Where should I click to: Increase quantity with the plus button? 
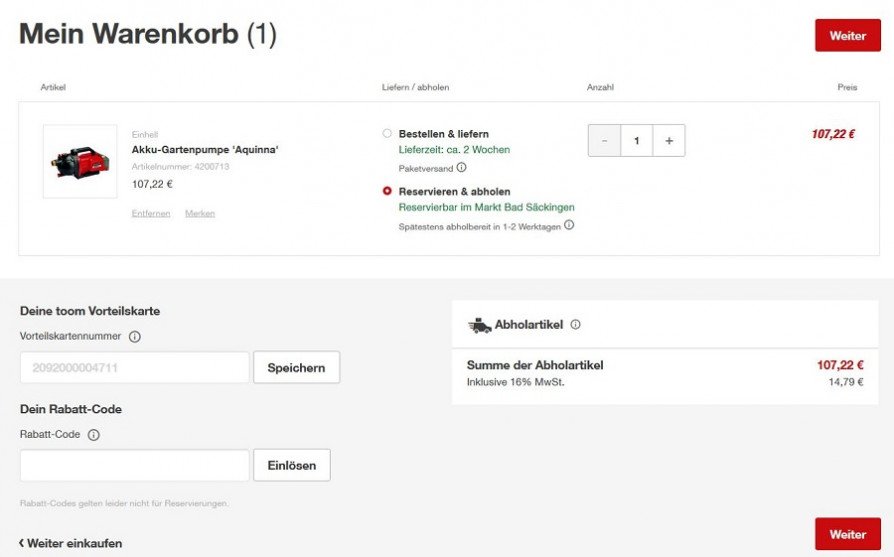[x=669, y=140]
